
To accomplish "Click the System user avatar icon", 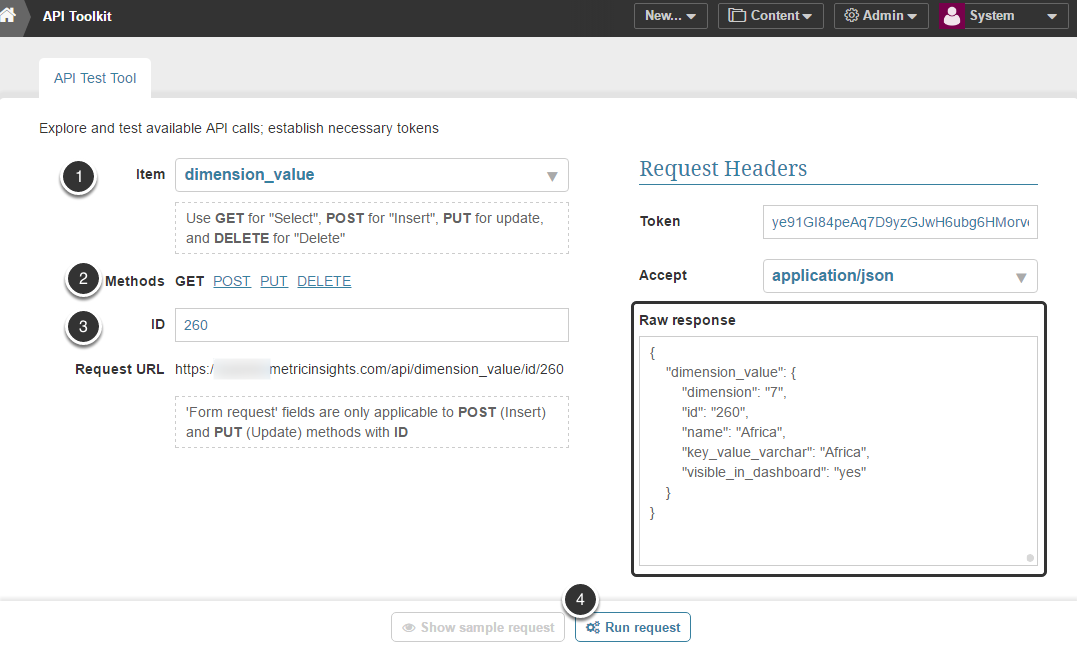I will [952, 16].
